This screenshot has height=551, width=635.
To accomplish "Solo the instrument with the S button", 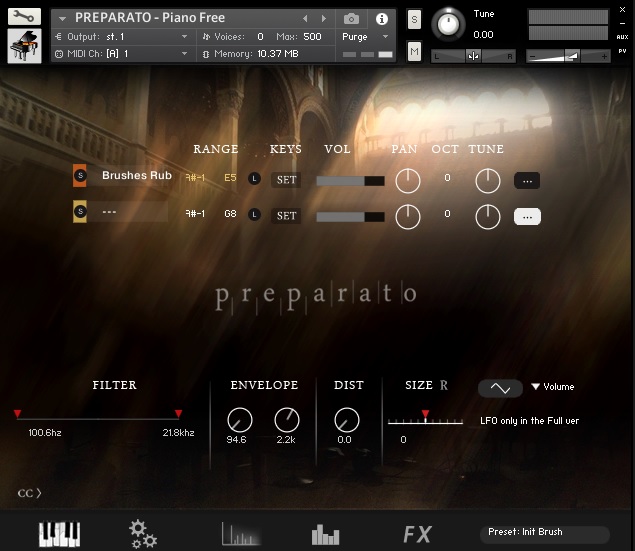I will (414, 19).
